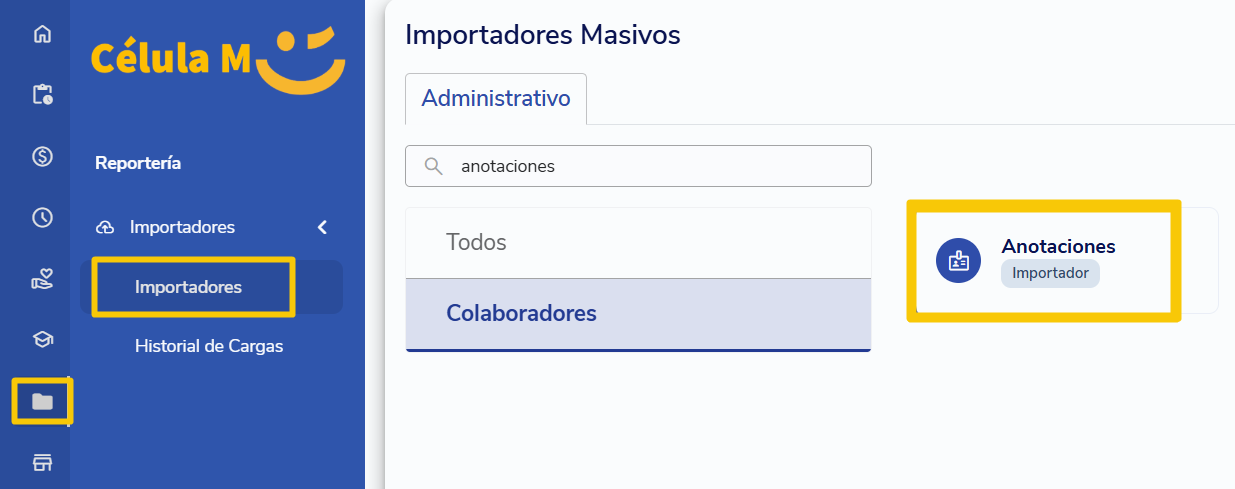The height and width of the screenshot is (489, 1235).
Task: Select the Todos category
Action: 638,243
